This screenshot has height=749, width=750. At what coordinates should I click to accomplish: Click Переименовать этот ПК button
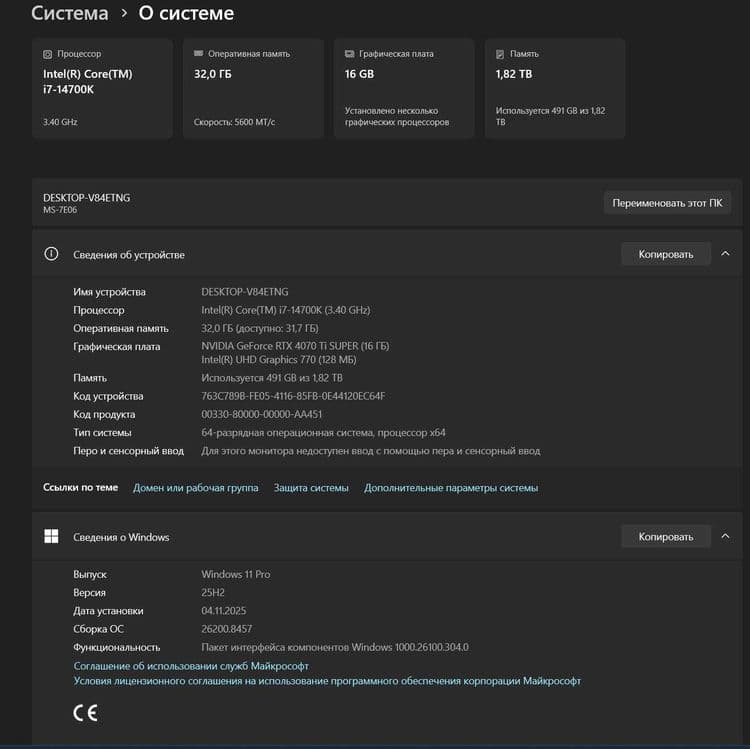(x=667, y=203)
